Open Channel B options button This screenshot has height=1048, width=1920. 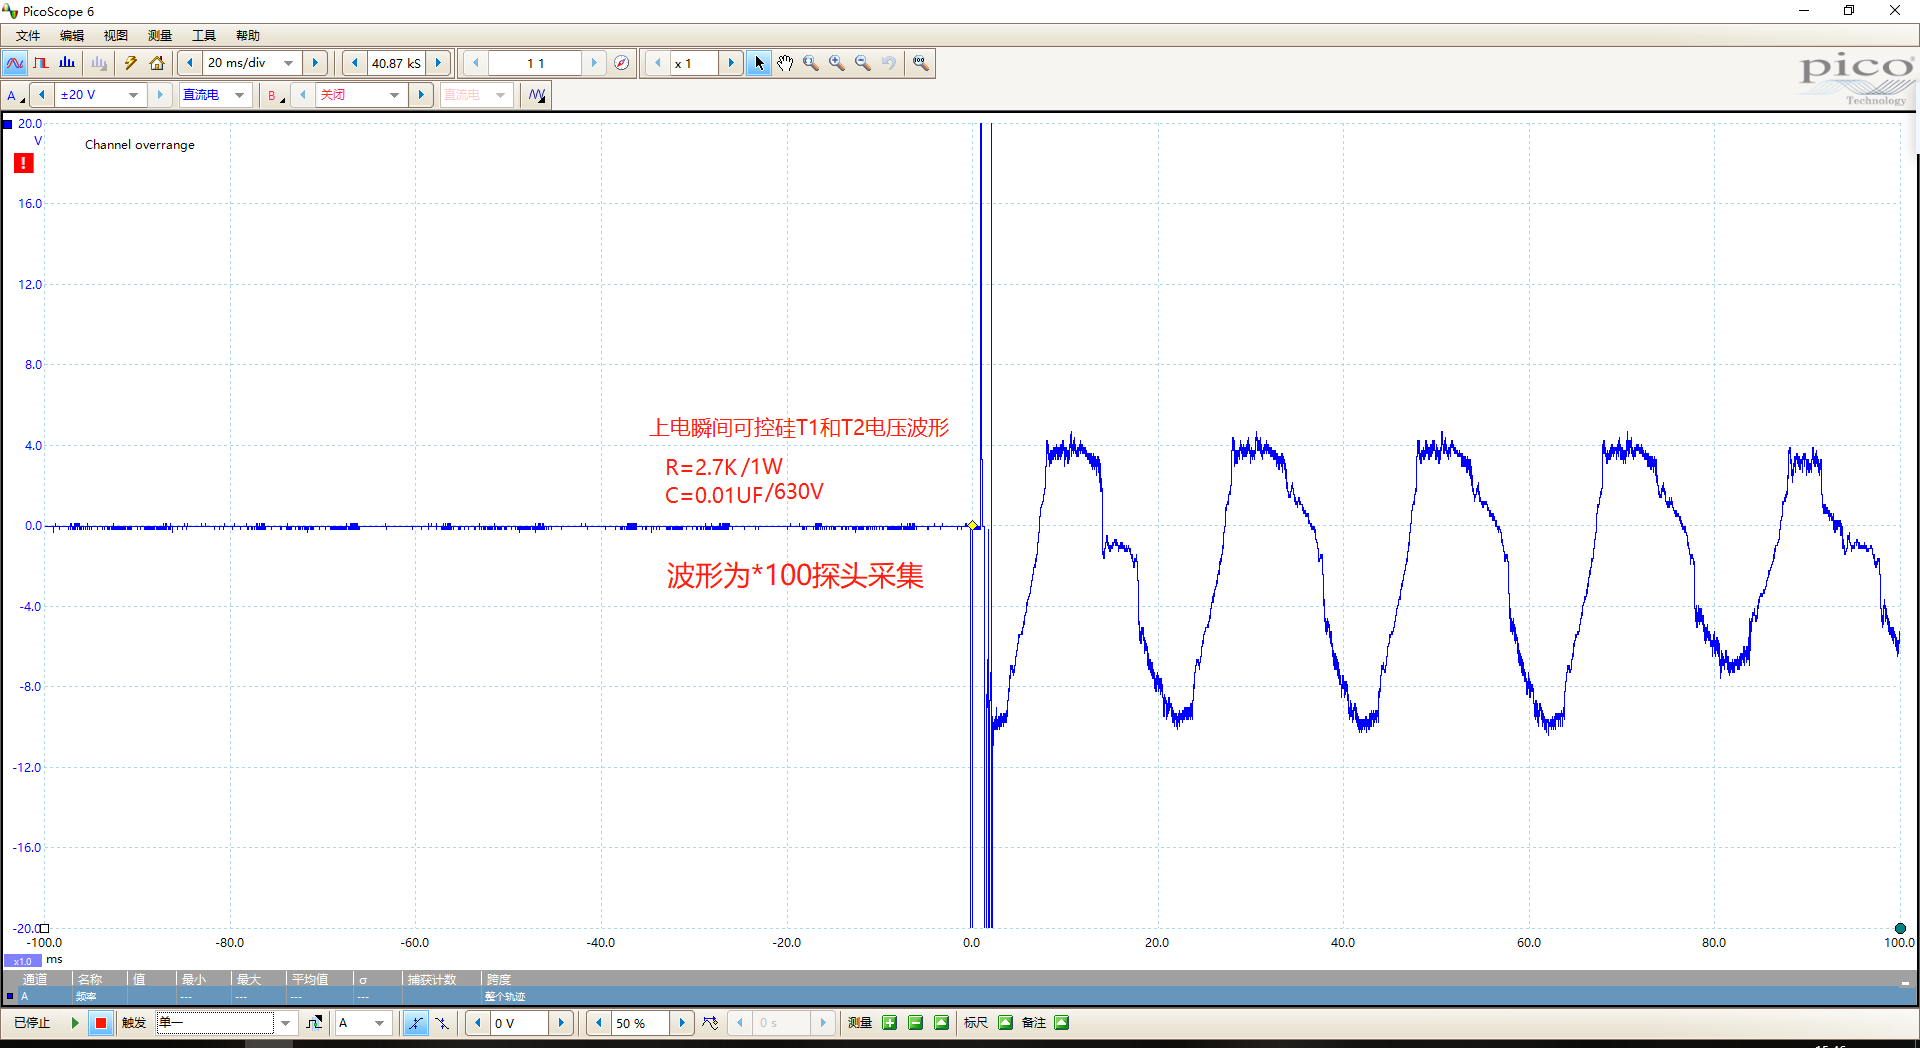tap(275, 95)
